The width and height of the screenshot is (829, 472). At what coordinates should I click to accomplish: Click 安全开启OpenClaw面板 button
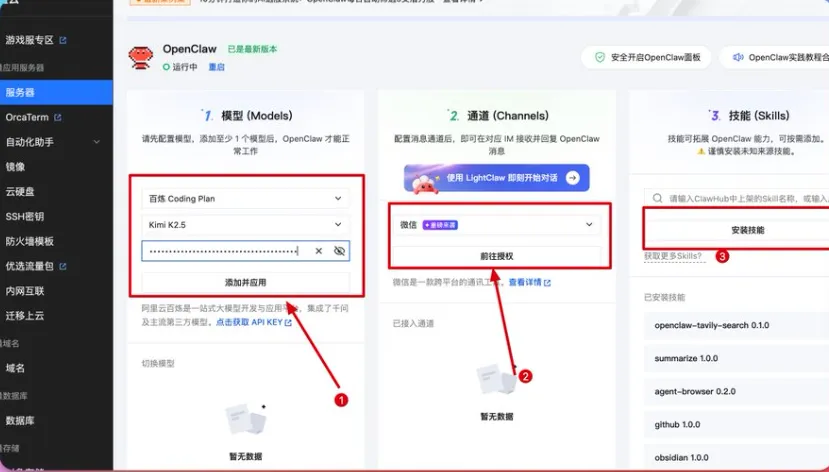point(646,57)
